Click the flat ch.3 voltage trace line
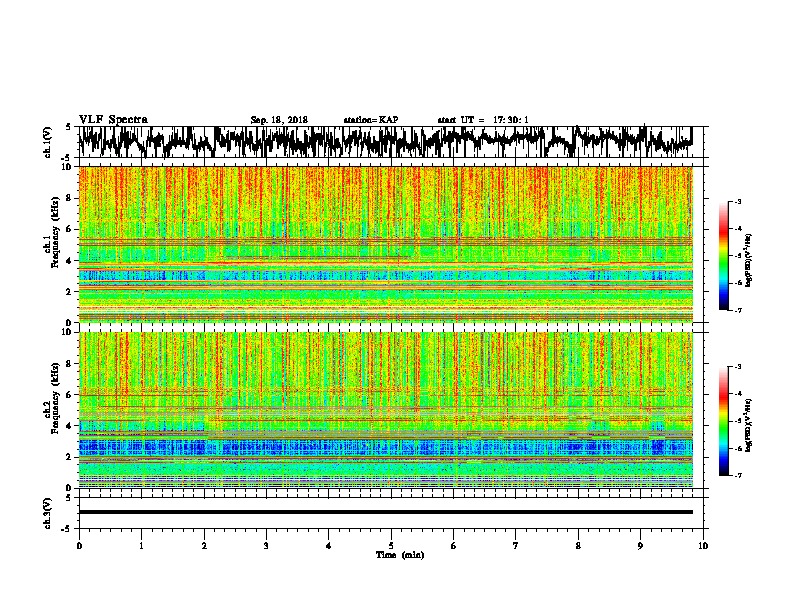Screen dimensions: 792x612 pos(385,512)
